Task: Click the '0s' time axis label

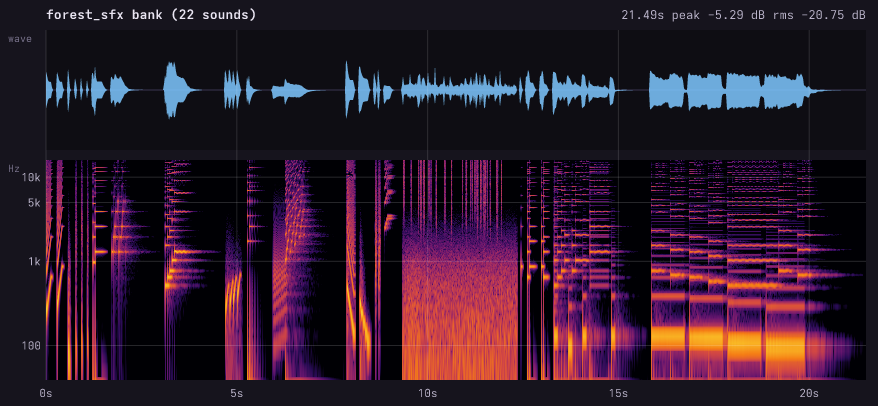Action: [x=45, y=393]
